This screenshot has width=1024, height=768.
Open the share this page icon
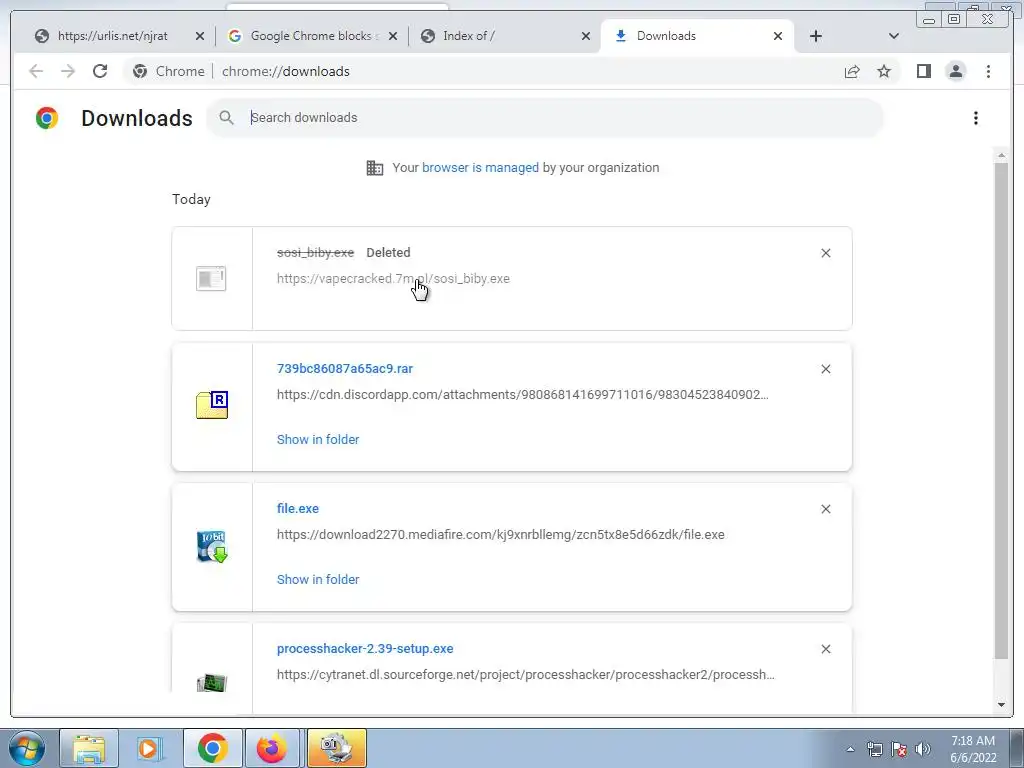point(852,71)
